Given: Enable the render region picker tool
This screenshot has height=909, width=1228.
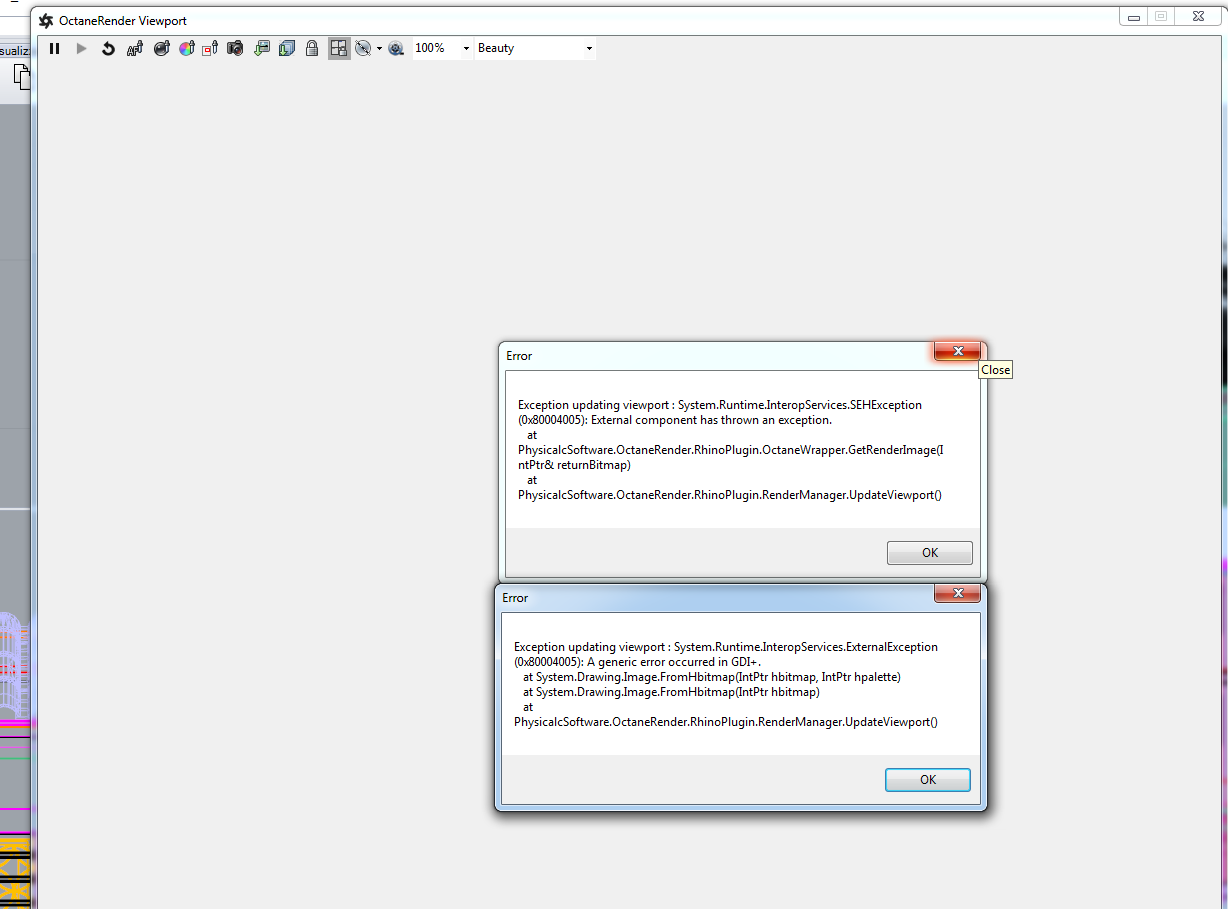Looking at the screenshot, I should (210, 48).
